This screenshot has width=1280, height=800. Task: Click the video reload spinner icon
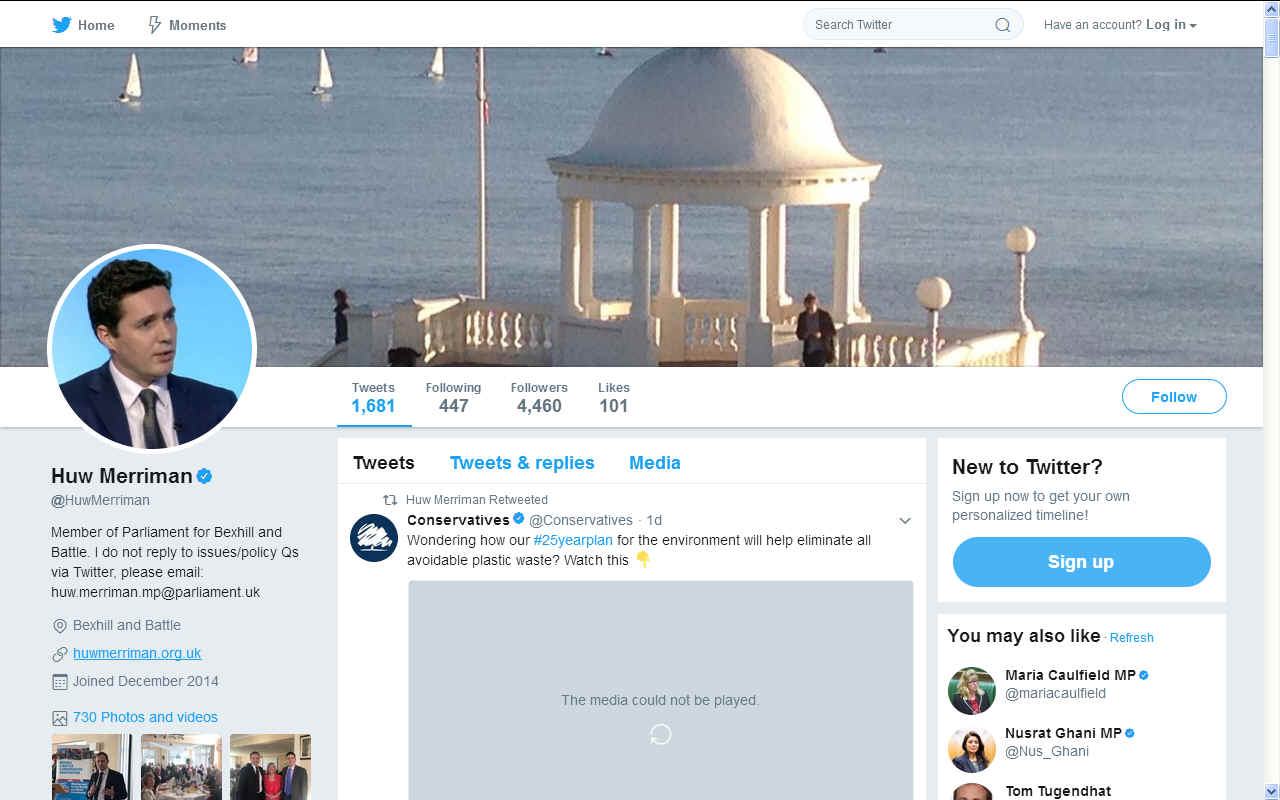[660, 735]
